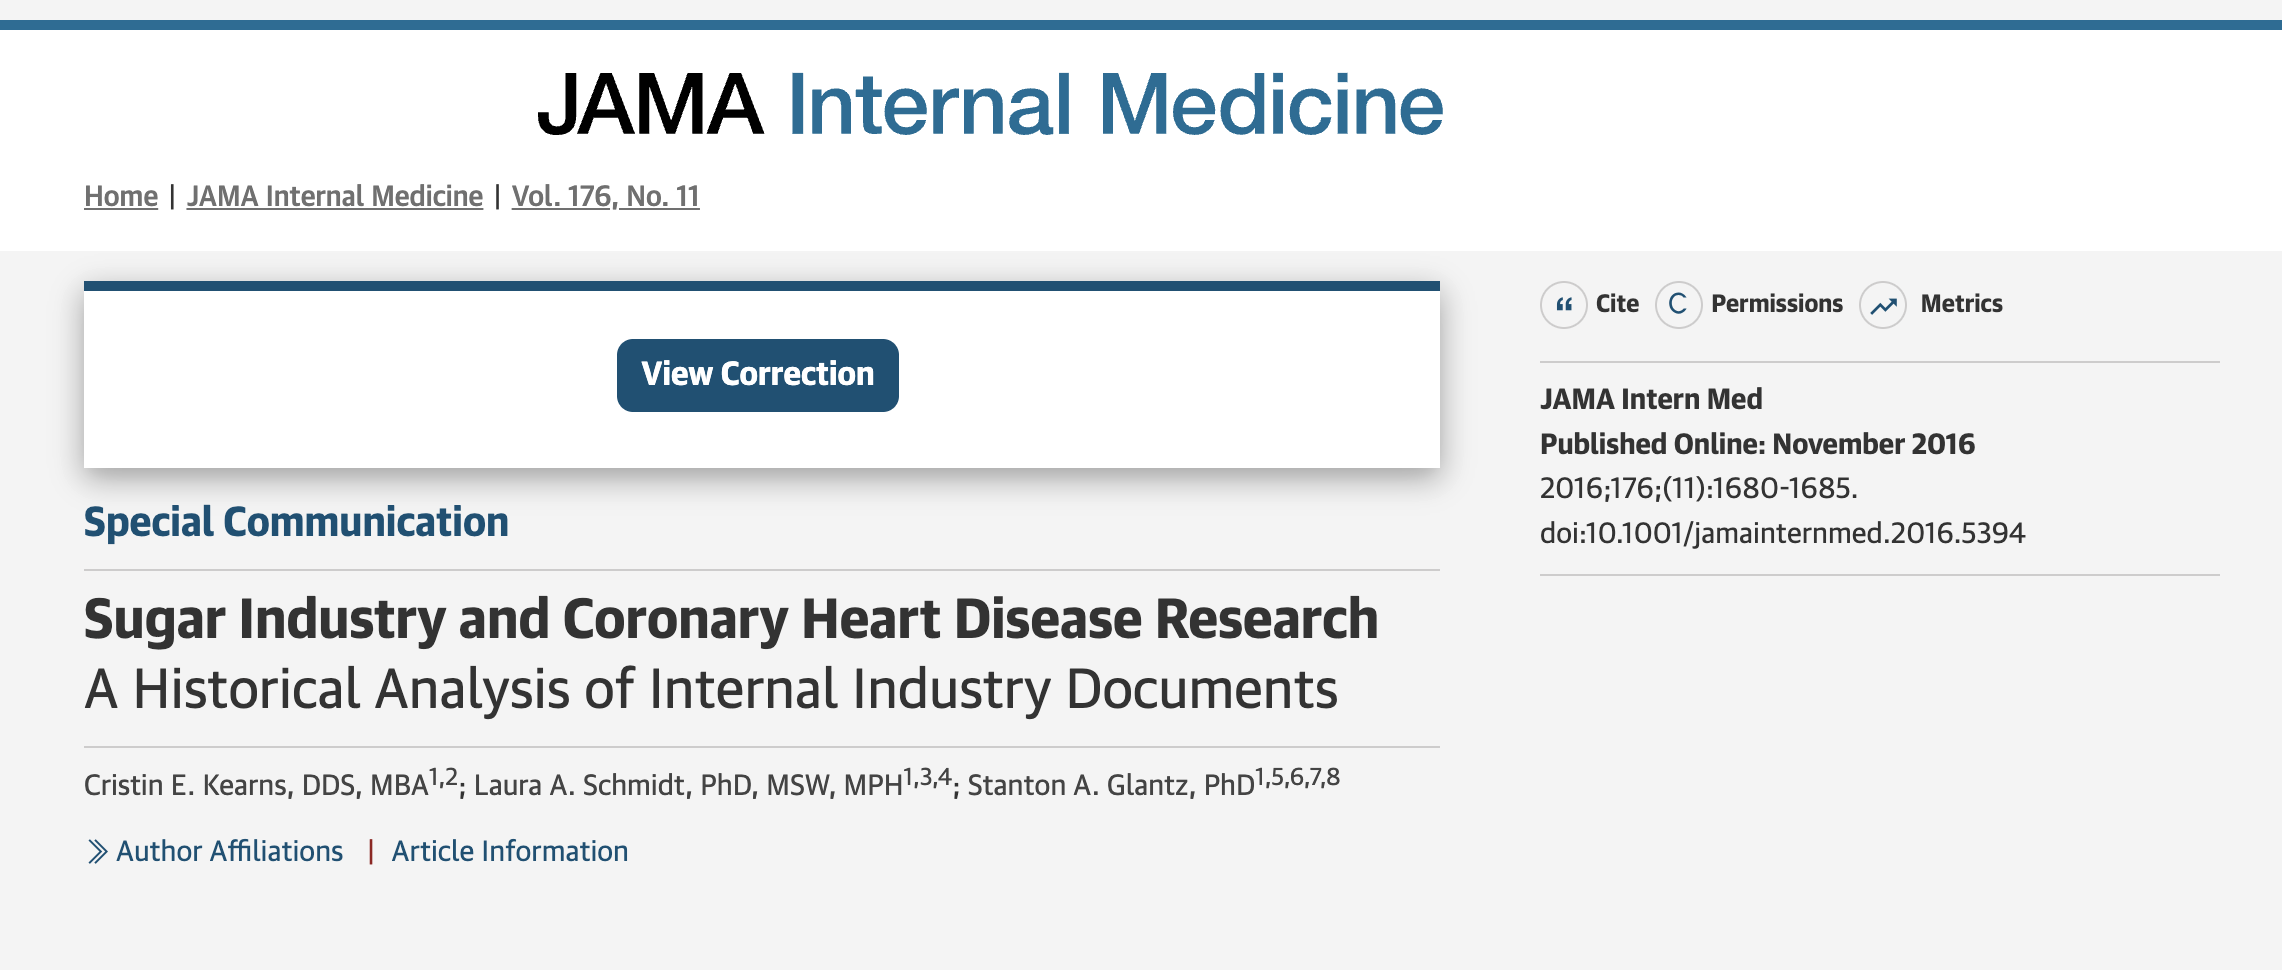The image size is (2282, 970).
Task: Expand Author Affiliations via double chevron
Action: [97, 851]
